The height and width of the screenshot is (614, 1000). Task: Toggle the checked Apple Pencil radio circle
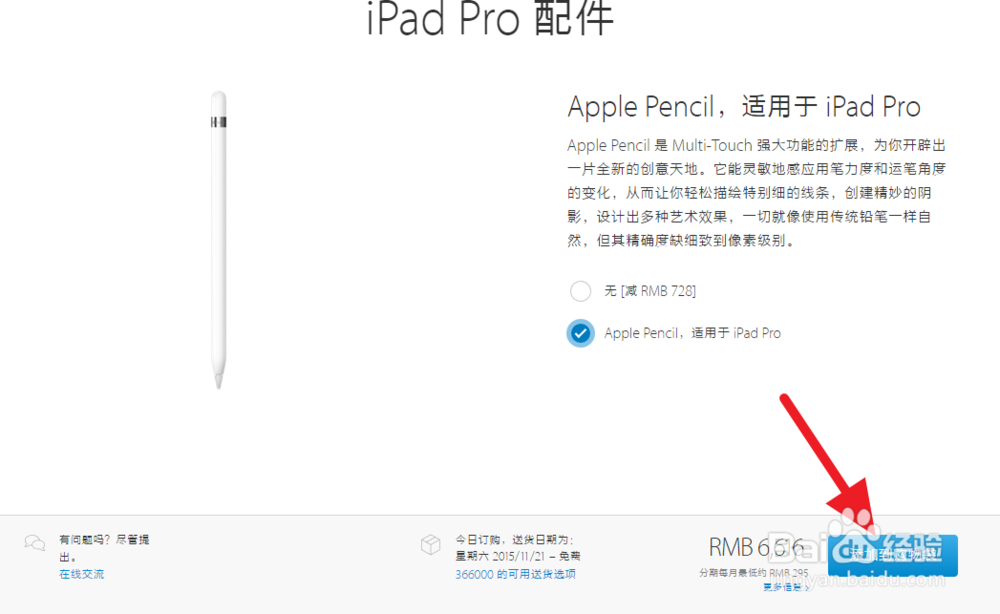580,333
